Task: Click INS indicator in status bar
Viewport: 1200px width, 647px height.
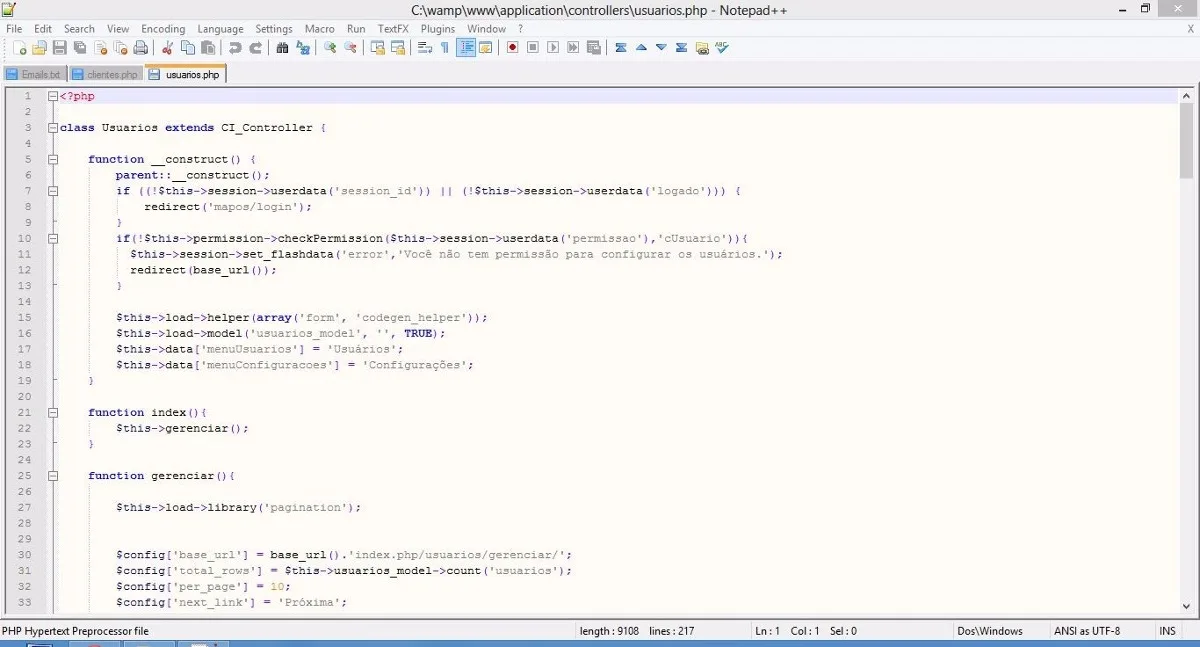Action: (1167, 631)
